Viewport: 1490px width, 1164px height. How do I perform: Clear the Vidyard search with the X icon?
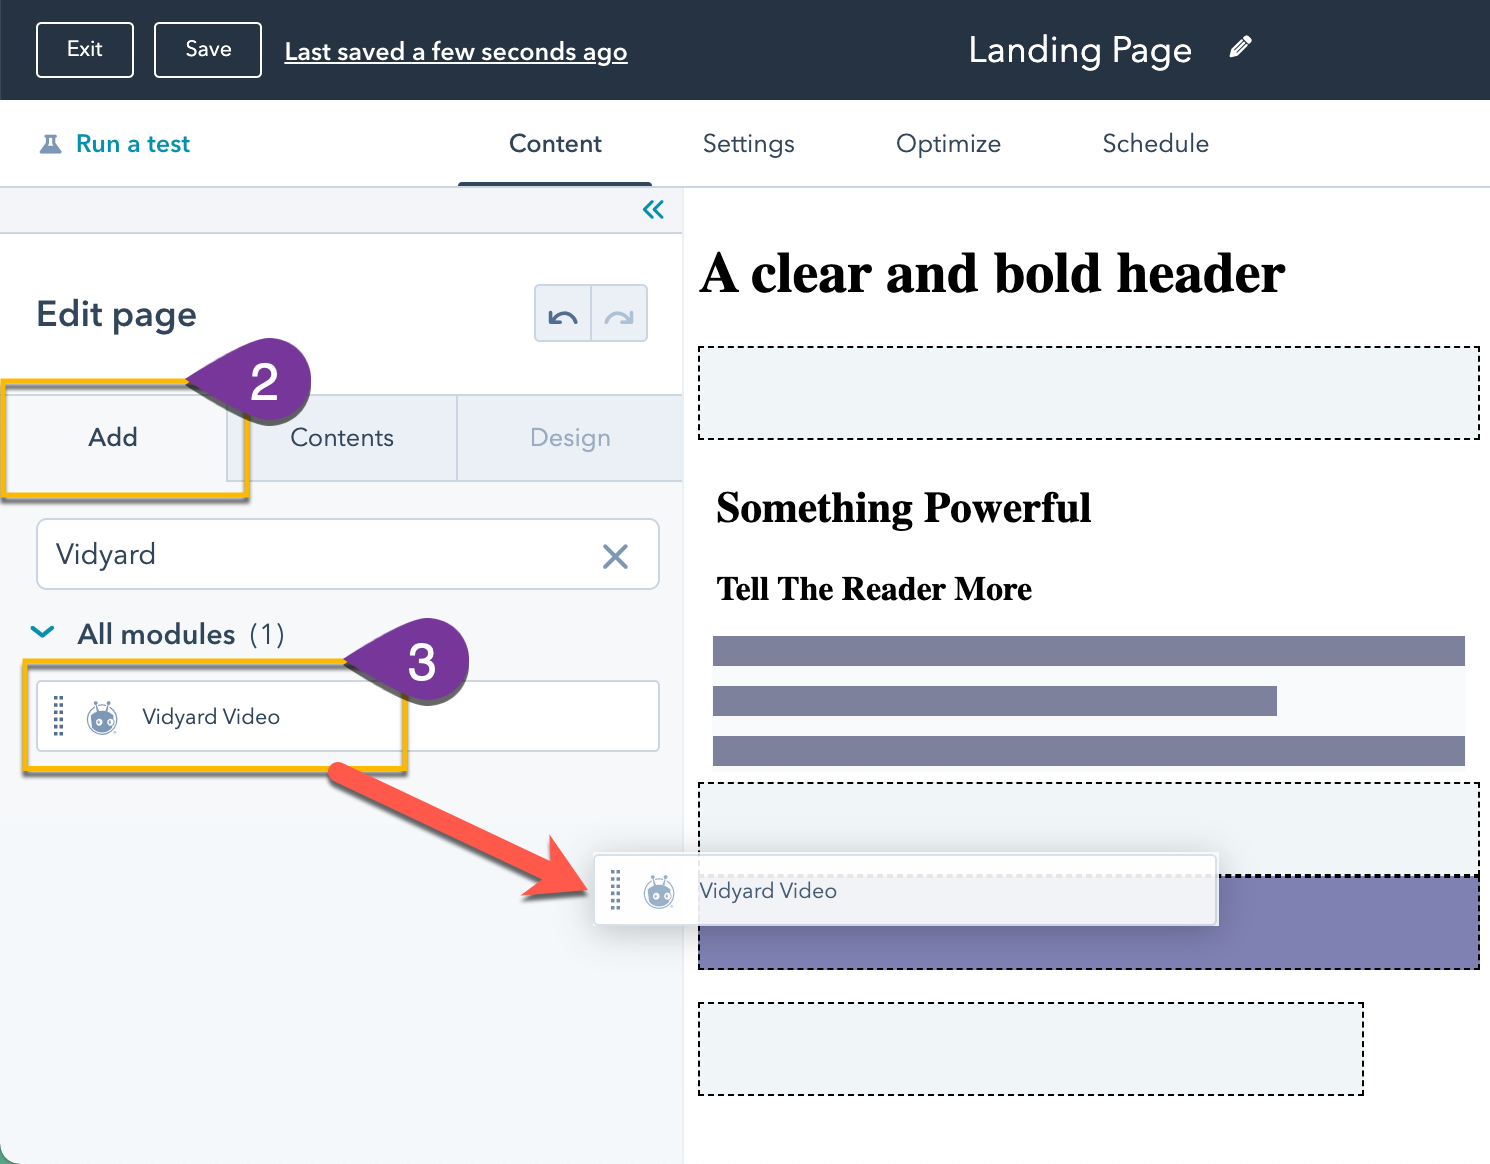point(615,556)
